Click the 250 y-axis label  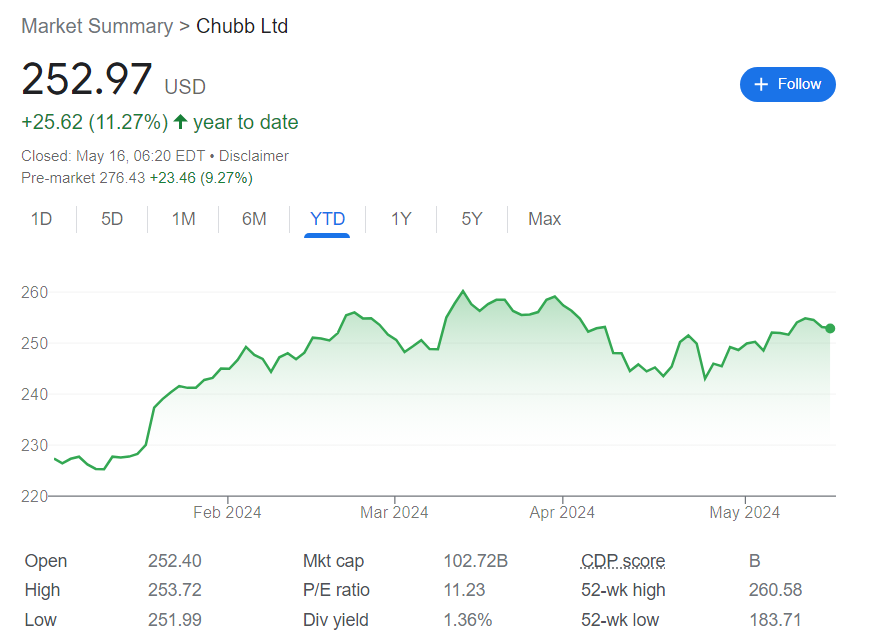(x=35, y=343)
